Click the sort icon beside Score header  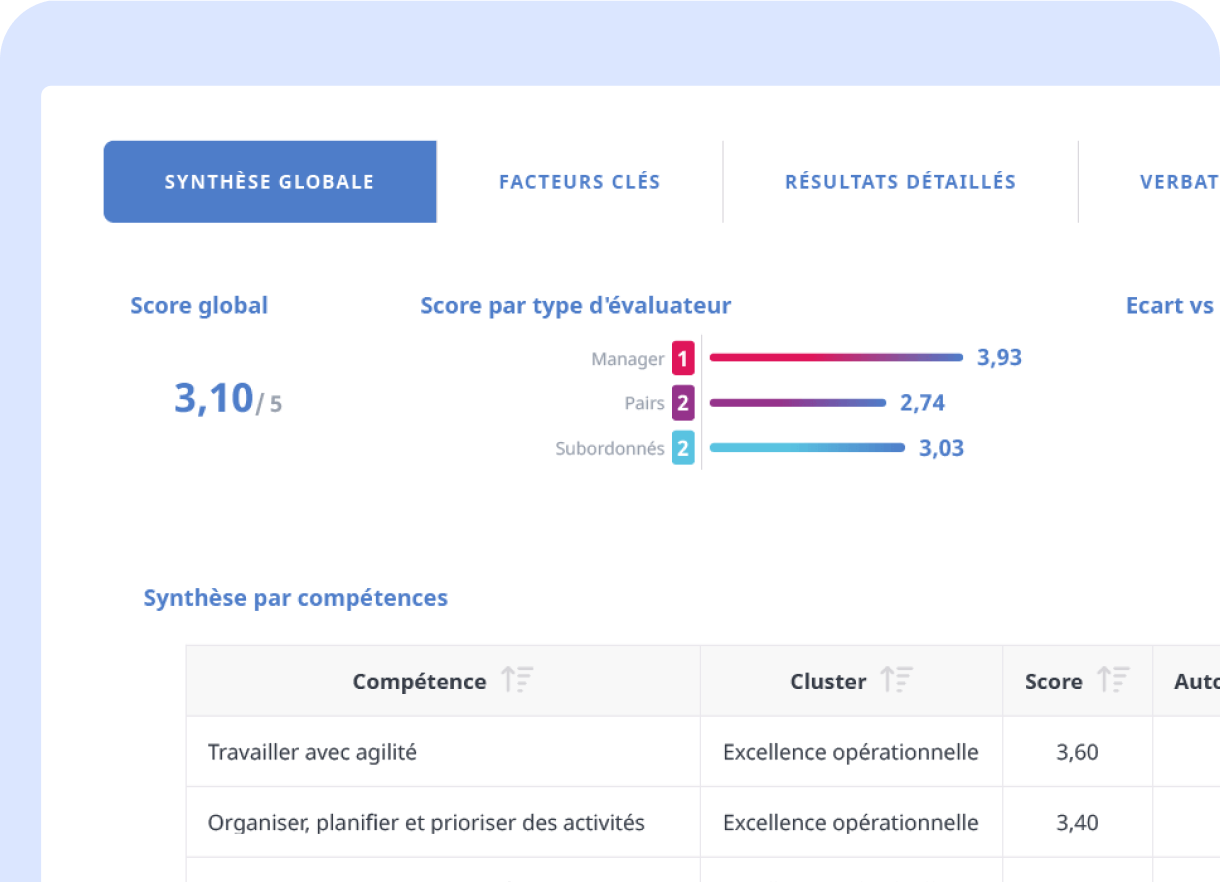click(x=1113, y=681)
